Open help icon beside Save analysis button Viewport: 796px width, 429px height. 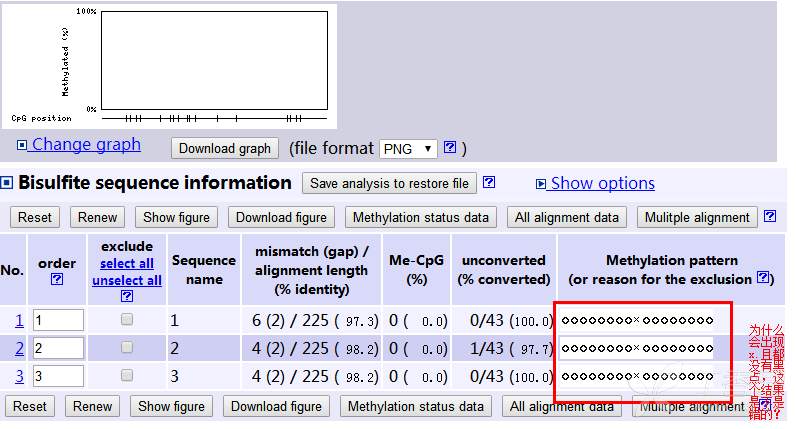click(489, 182)
